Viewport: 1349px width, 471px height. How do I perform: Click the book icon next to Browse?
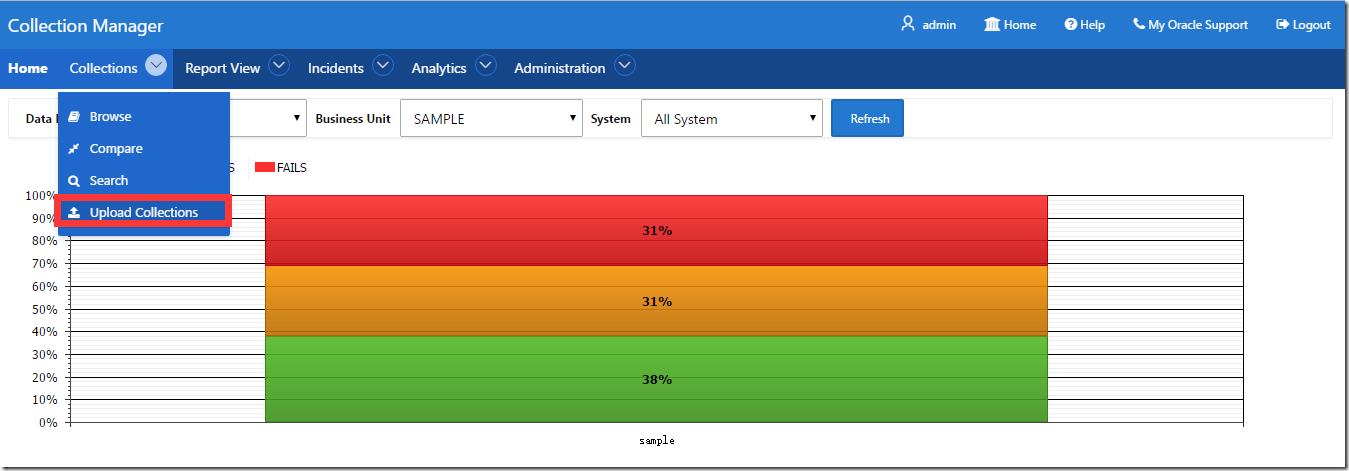point(74,117)
